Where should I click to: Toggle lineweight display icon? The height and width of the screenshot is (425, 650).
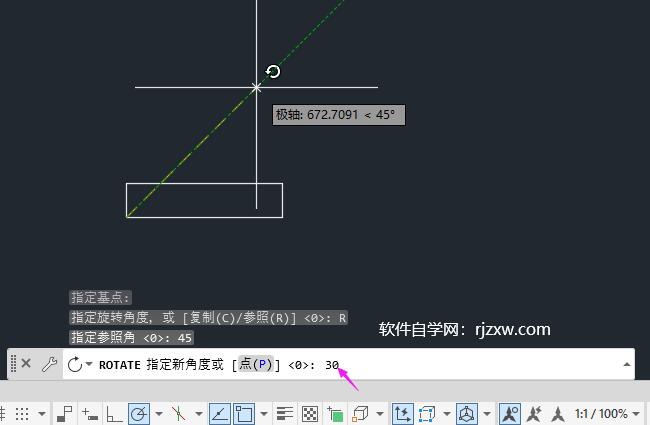coord(285,413)
